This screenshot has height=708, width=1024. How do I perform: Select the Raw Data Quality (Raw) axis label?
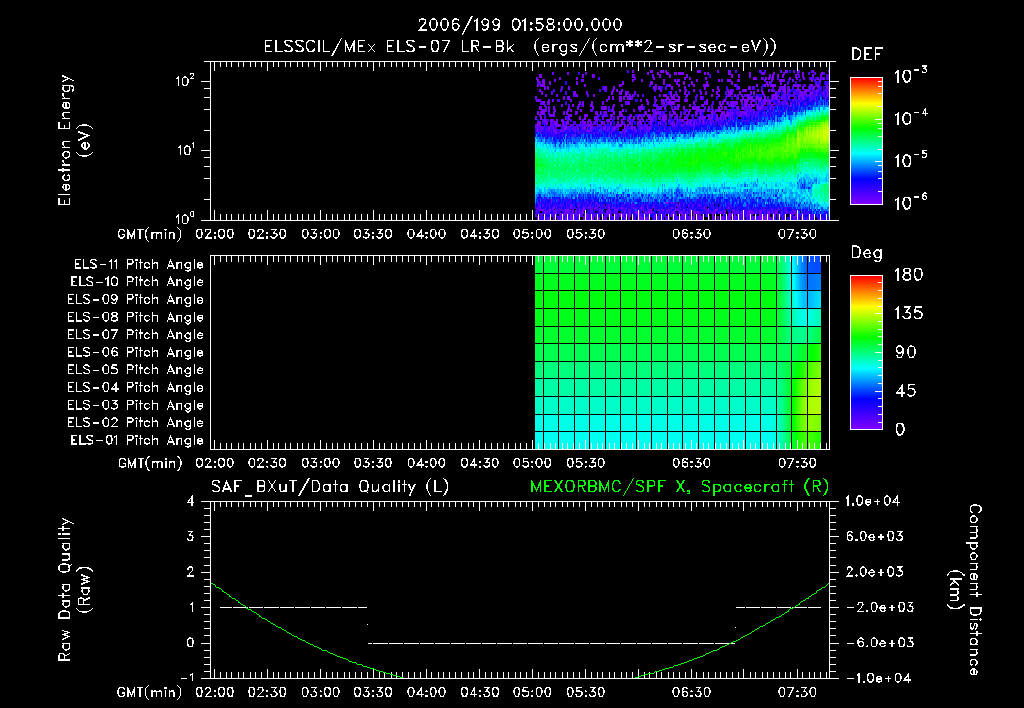[x=74, y=590]
